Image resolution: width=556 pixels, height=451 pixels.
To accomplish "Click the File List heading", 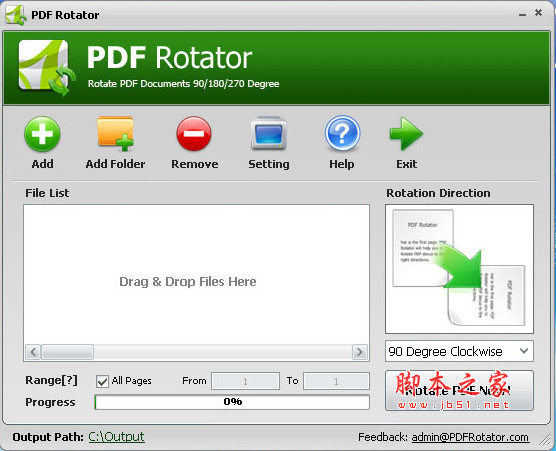I will coord(47,193).
